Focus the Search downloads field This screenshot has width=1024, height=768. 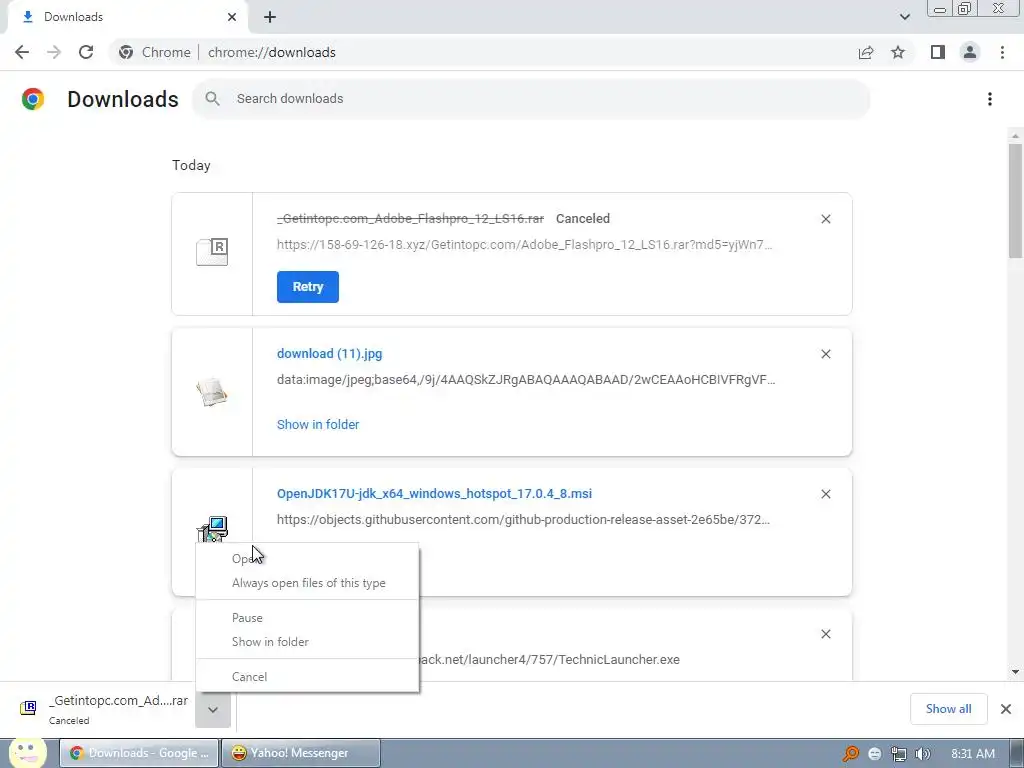coord(531,99)
